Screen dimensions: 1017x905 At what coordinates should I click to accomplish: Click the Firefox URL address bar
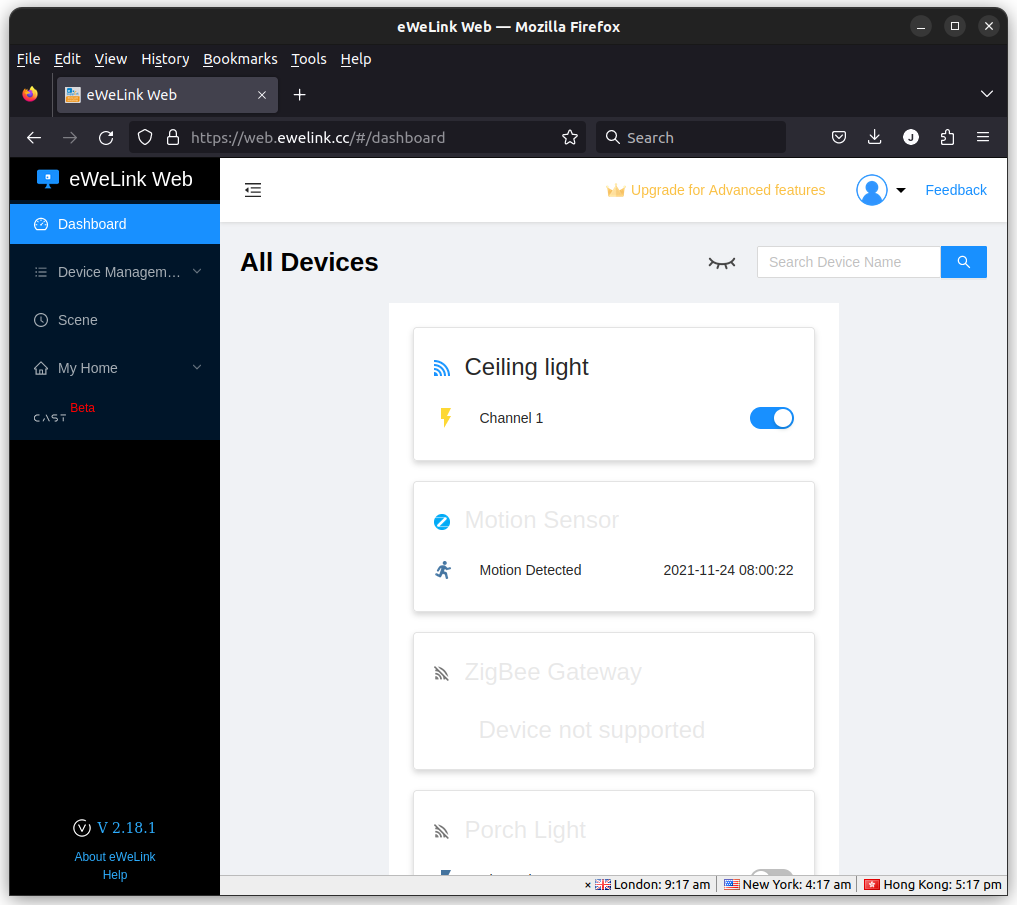point(357,138)
